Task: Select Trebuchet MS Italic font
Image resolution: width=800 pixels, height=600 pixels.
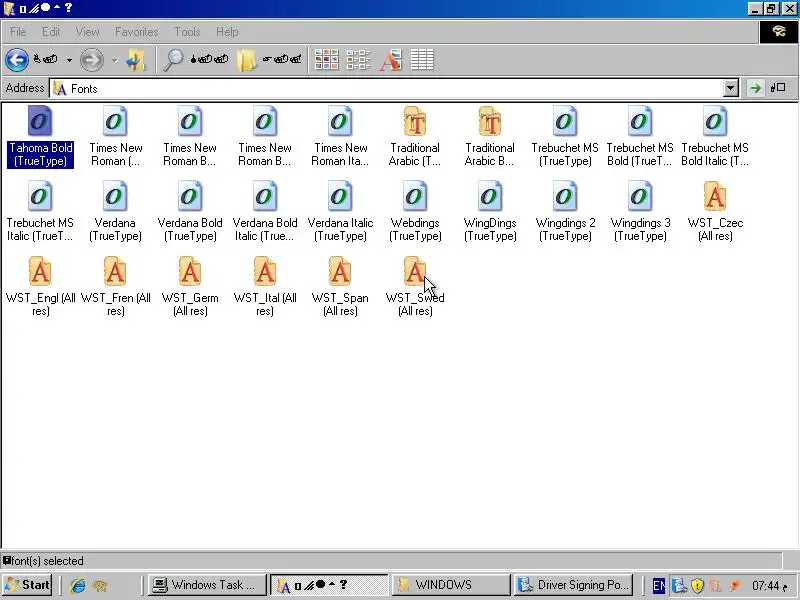Action: coord(40,211)
